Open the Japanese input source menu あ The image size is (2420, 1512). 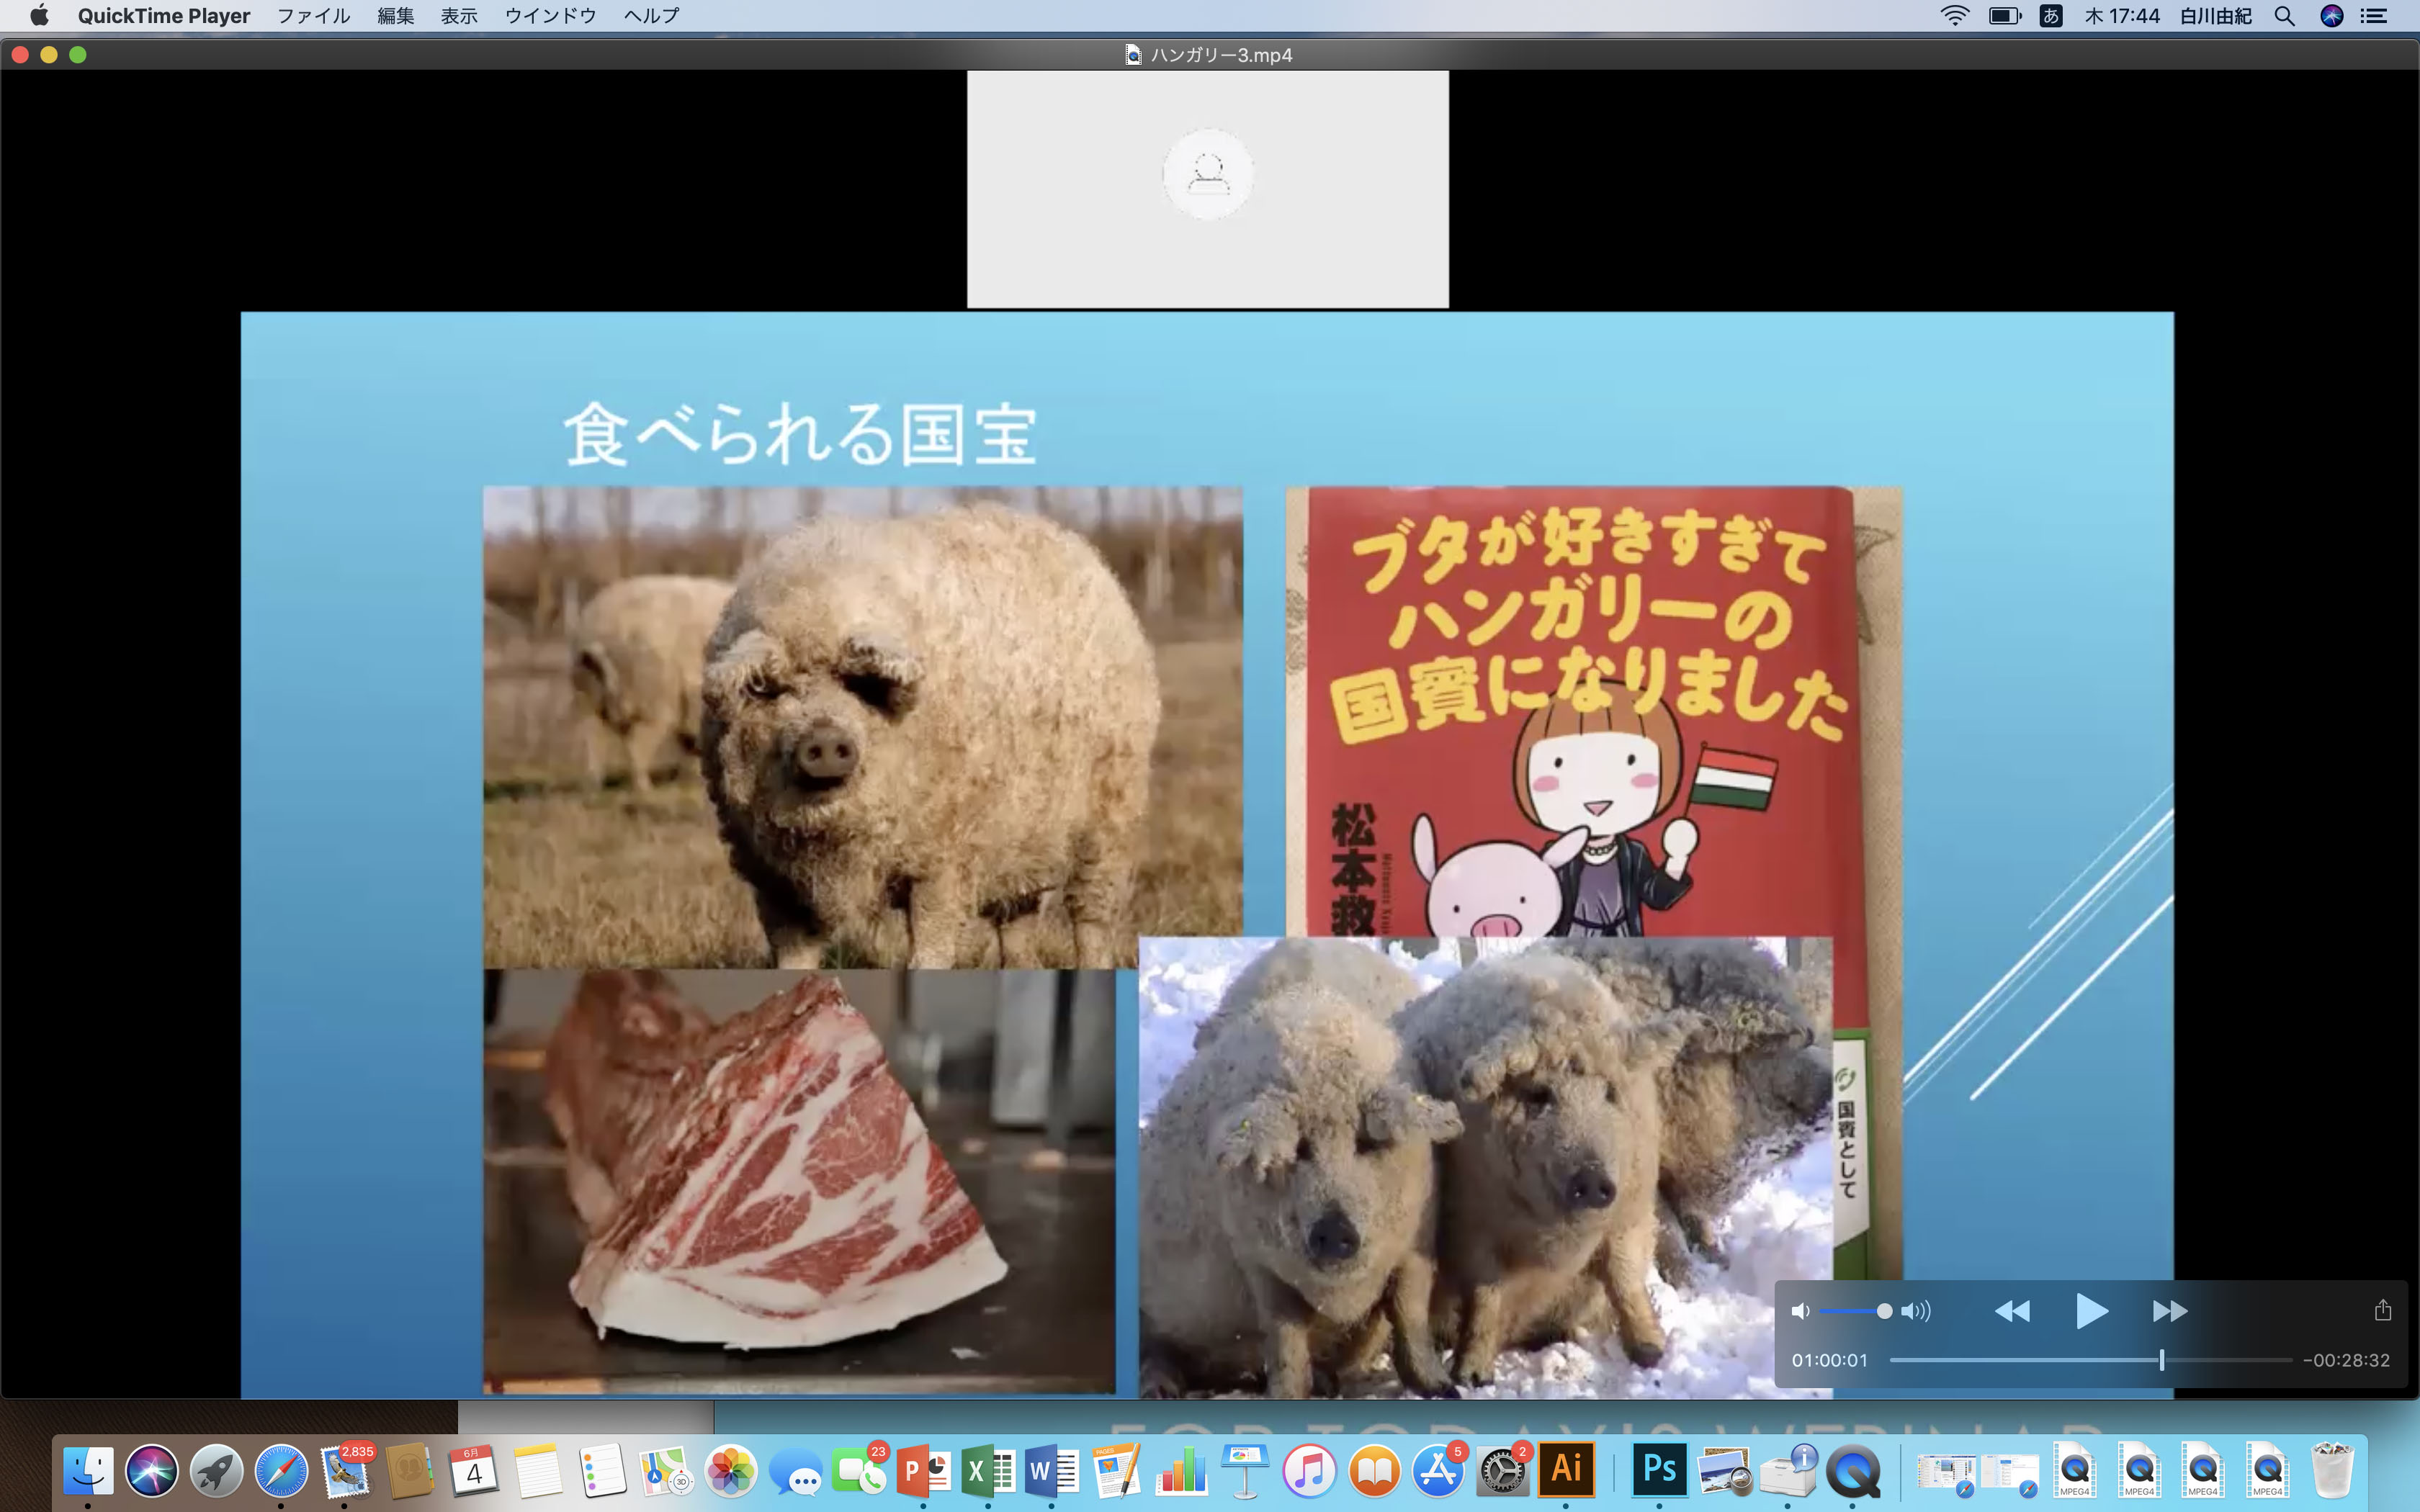2051,15
